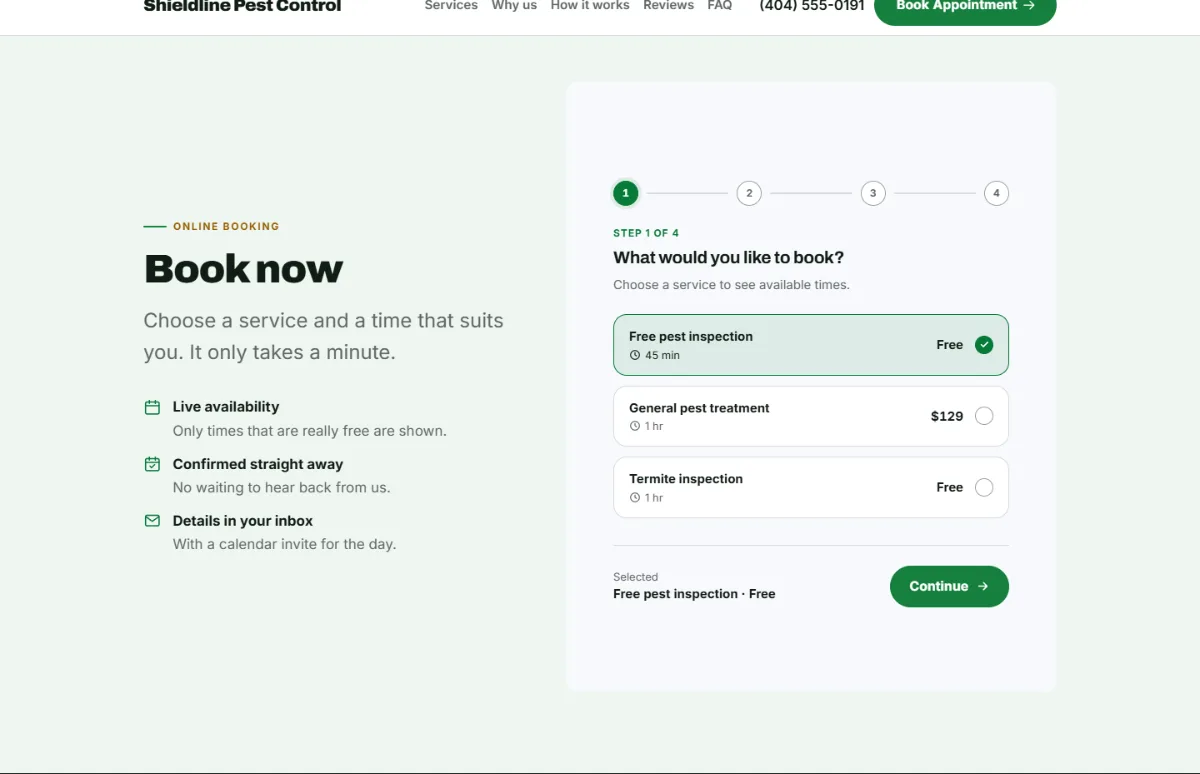
Task: Click the ONLINE BOOKING label
Action: pyautogui.click(x=226, y=227)
